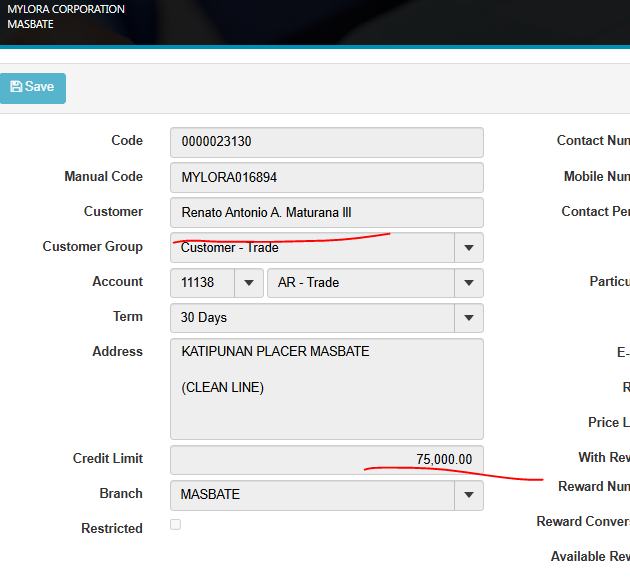
Task: Click the Term label
Action: (127, 317)
